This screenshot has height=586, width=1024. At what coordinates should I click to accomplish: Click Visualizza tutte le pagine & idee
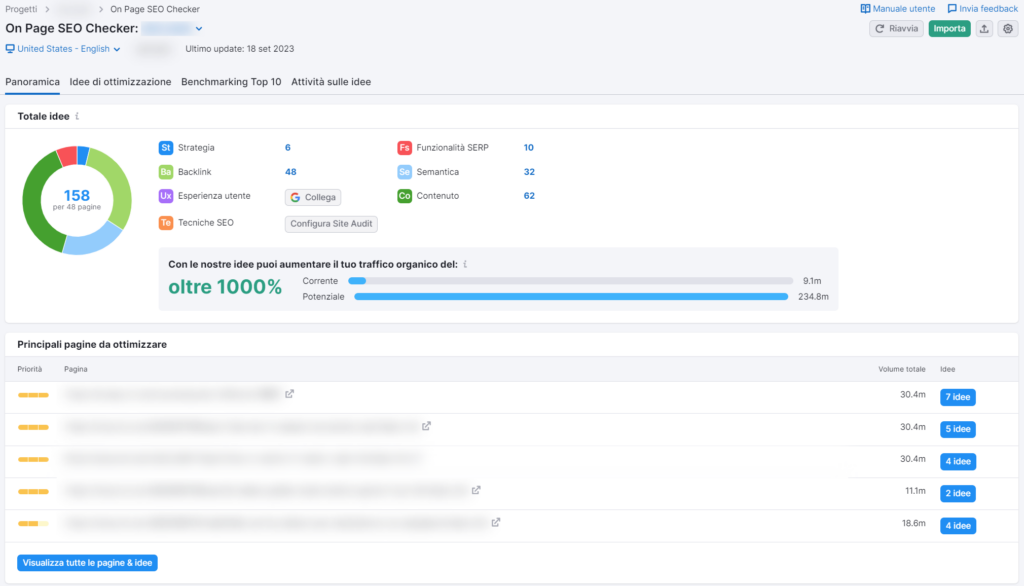(87, 562)
